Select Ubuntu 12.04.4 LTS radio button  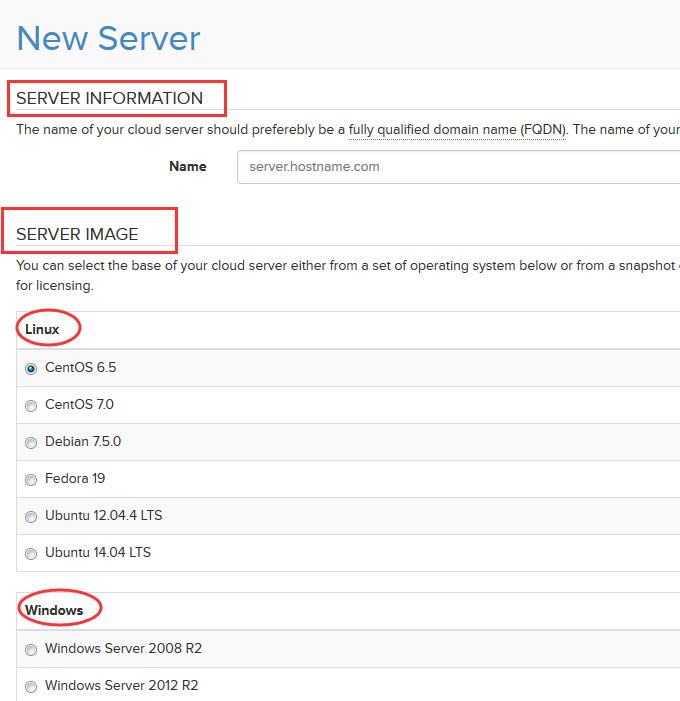31,517
